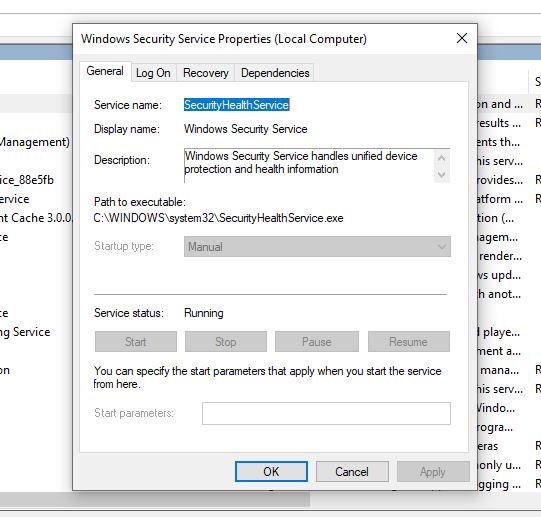Click the Stop service button
The width and height of the screenshot is (541, 517).
point(226,342)
